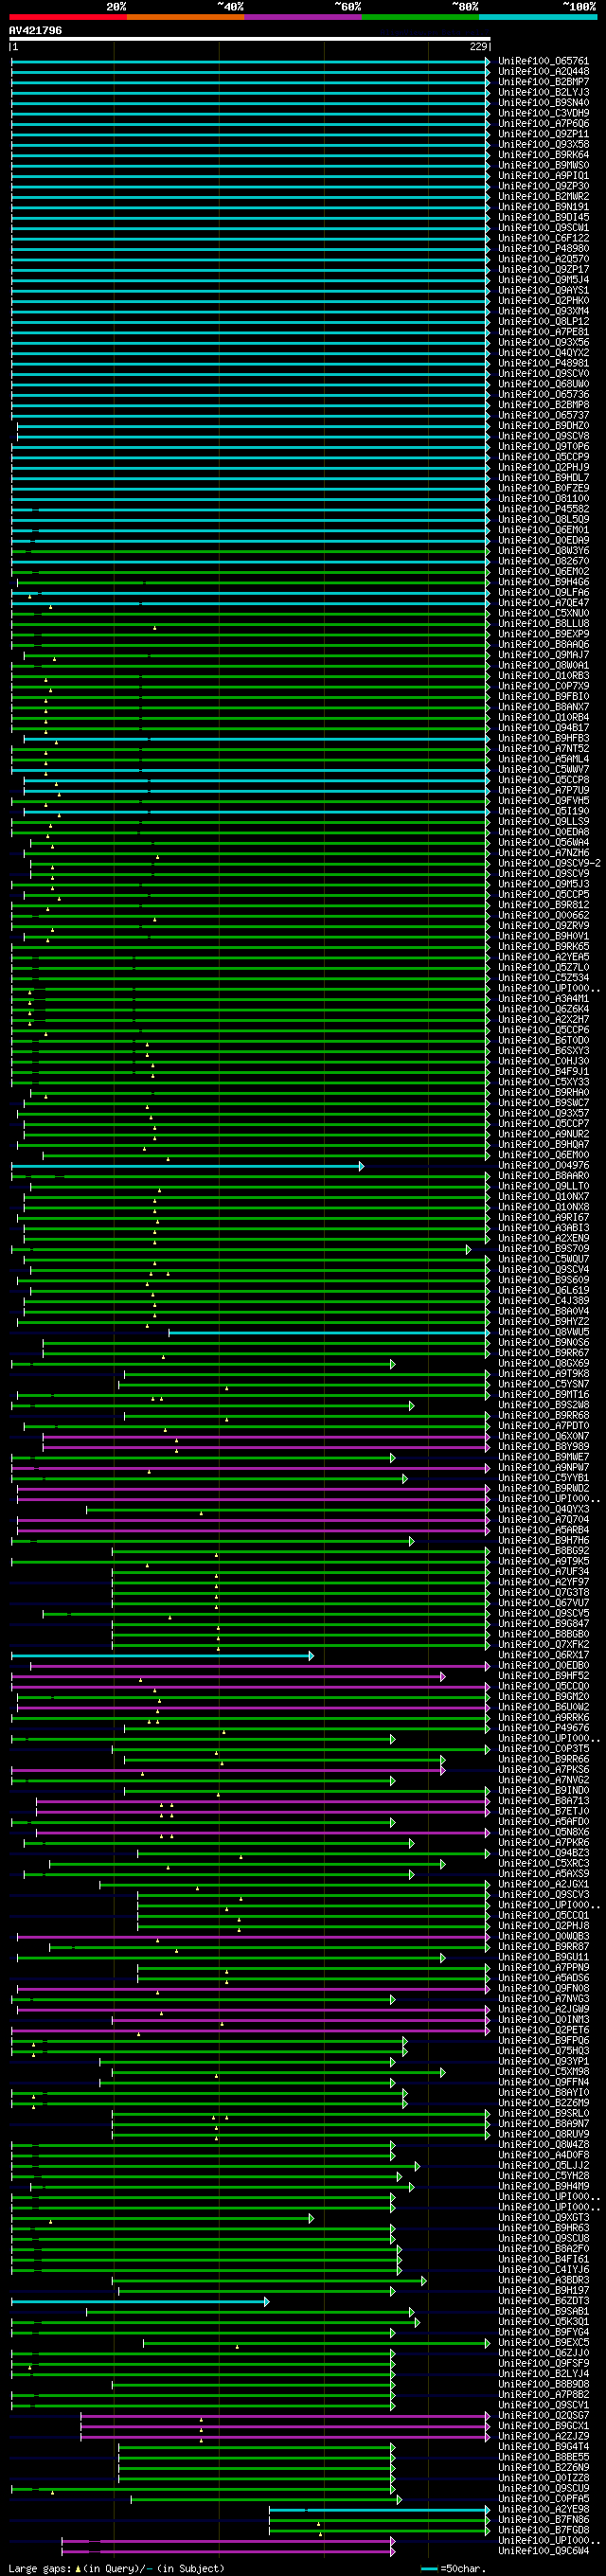The width and height of the screenshot is (606, 2576).
Task: Click the cyan 100% identity legend bar
Action: tap(538, 17)
